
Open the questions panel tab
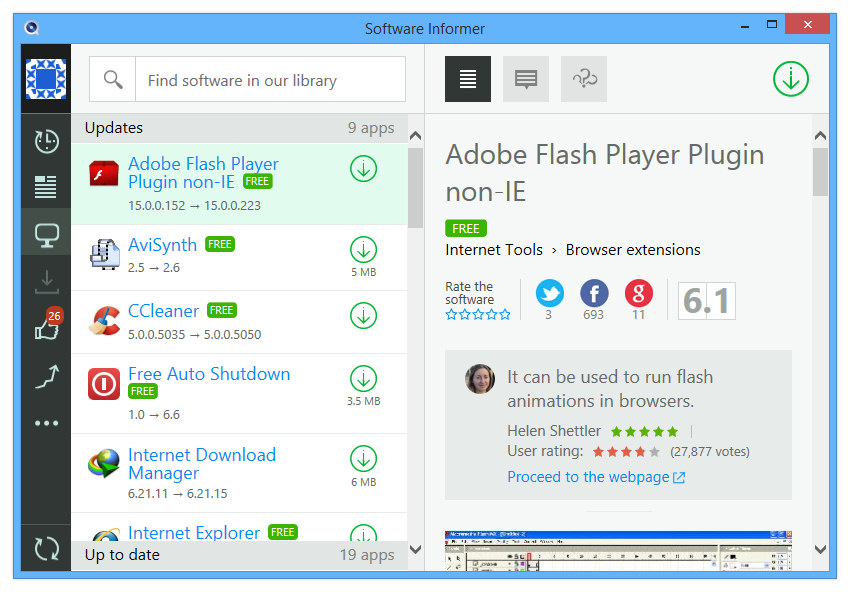pos(583,78)
